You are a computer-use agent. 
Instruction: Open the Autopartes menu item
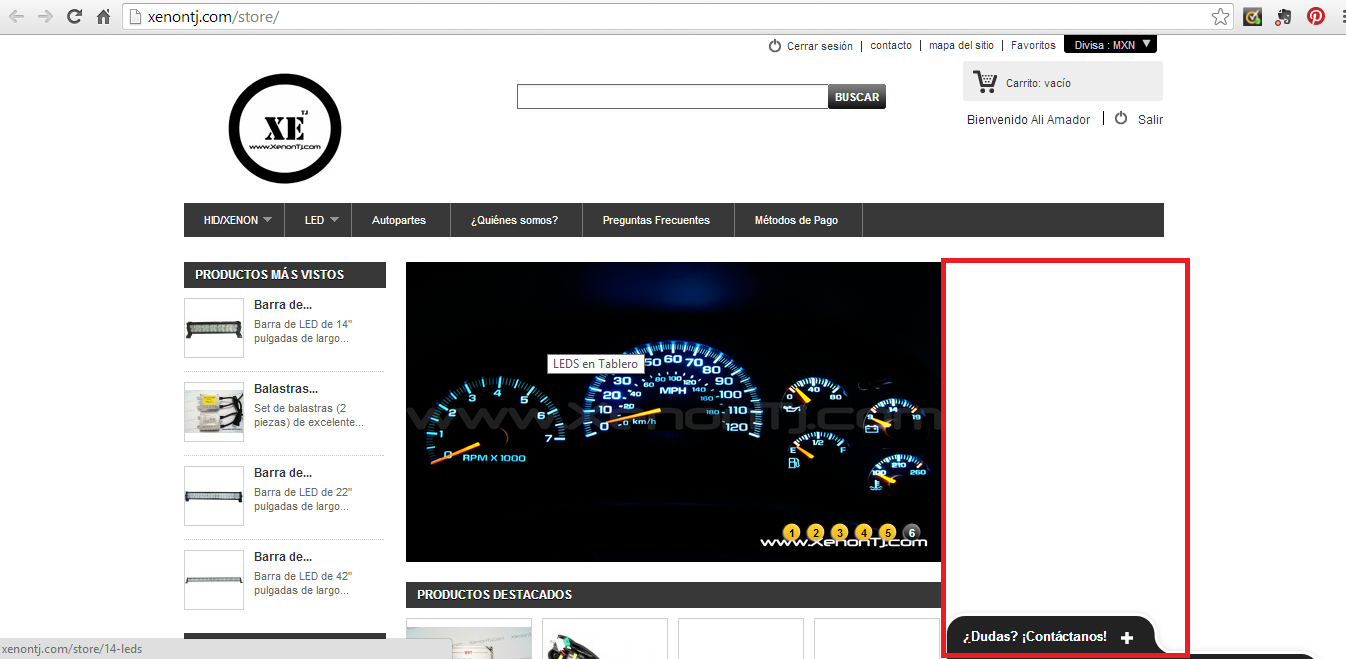399,220
